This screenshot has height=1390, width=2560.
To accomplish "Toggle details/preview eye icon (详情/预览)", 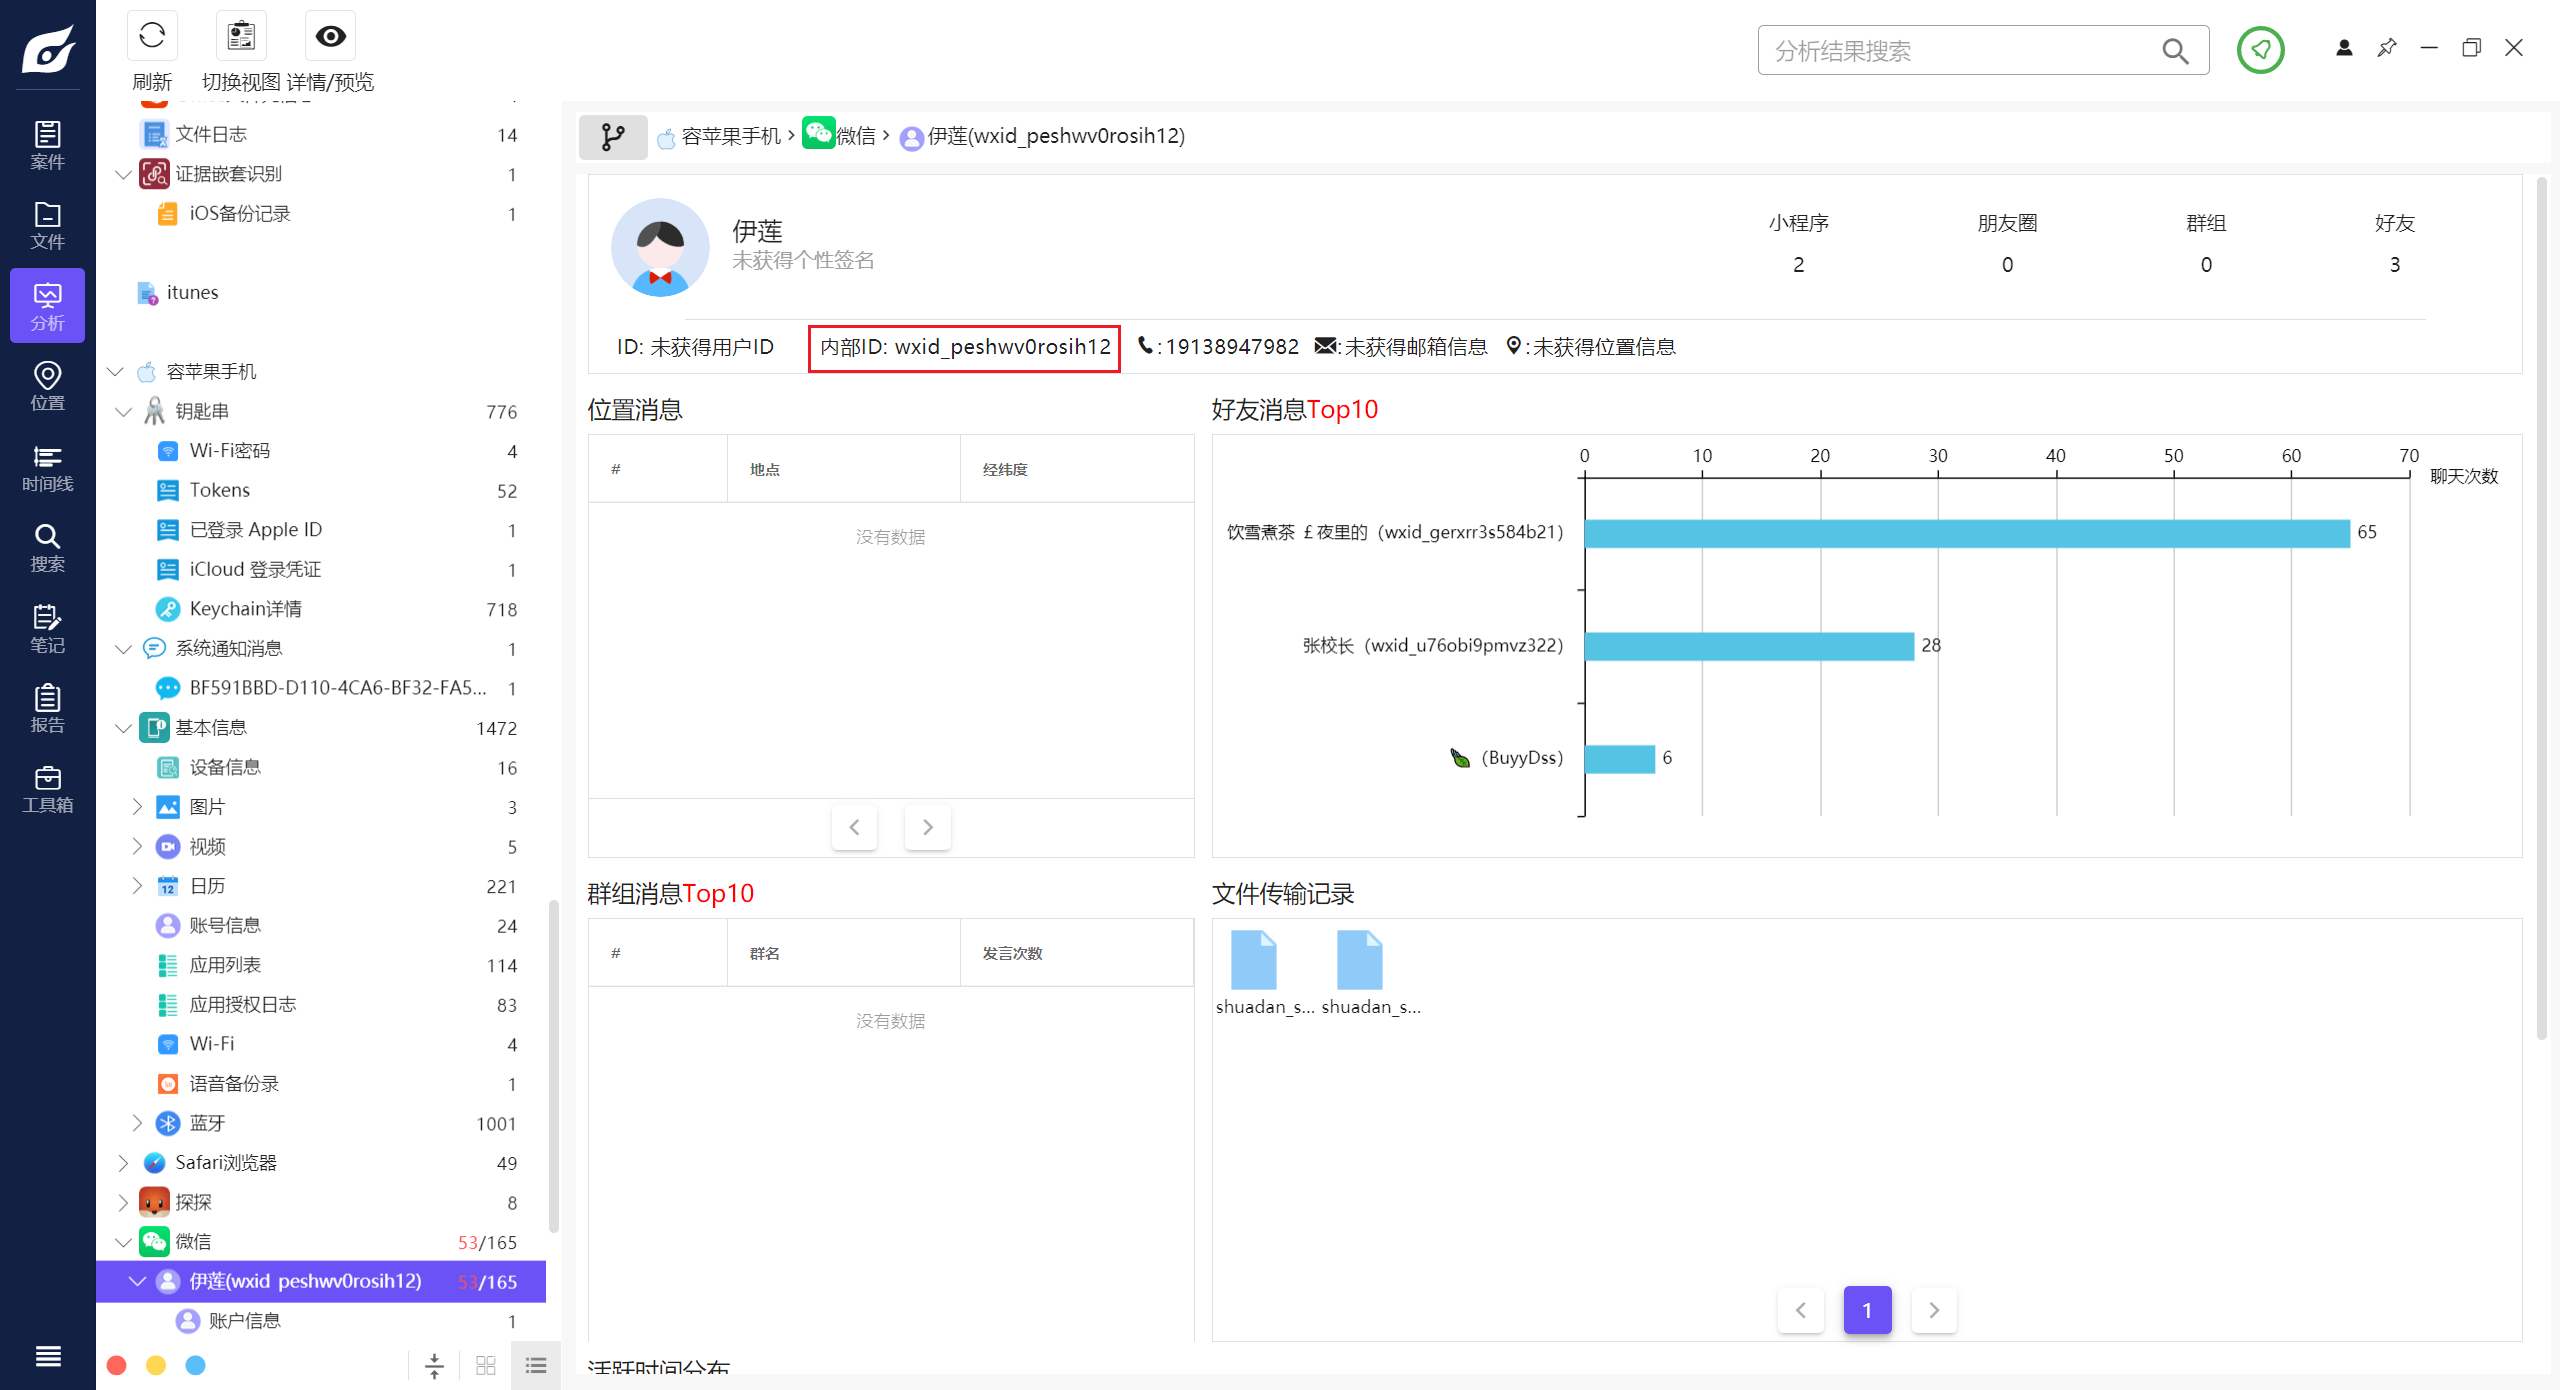I will pos(330,37).
